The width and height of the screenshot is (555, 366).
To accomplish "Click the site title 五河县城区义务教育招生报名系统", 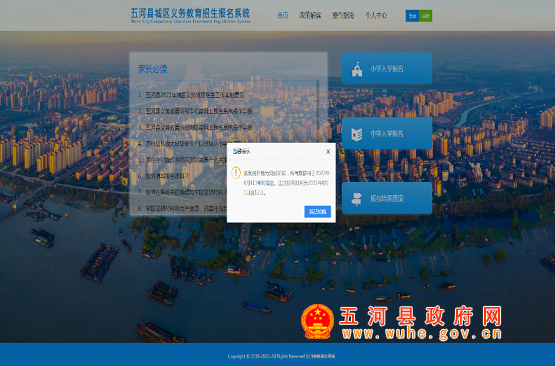I will coord(190,13).
